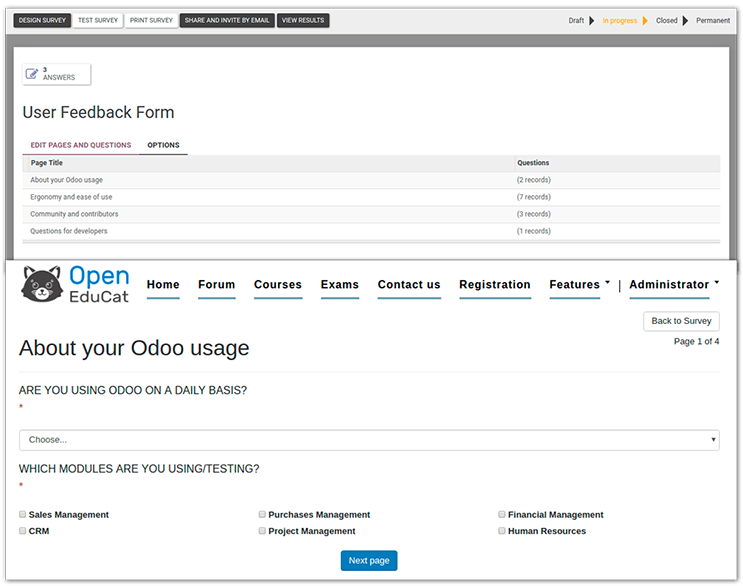Open the Forum menu link

(217, 285)
